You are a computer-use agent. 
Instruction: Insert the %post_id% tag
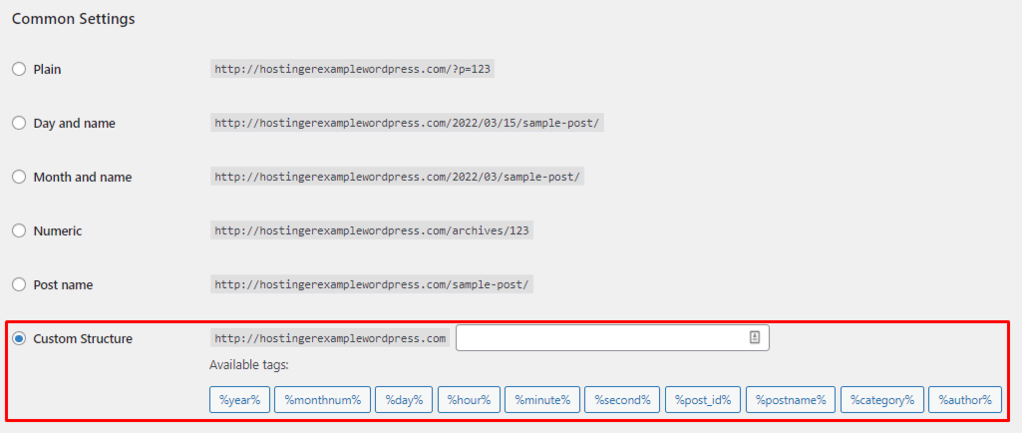coord(703,400)
